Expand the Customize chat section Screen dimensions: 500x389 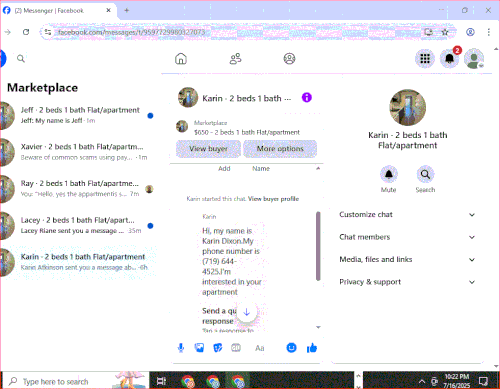click(x=407, y=215)
